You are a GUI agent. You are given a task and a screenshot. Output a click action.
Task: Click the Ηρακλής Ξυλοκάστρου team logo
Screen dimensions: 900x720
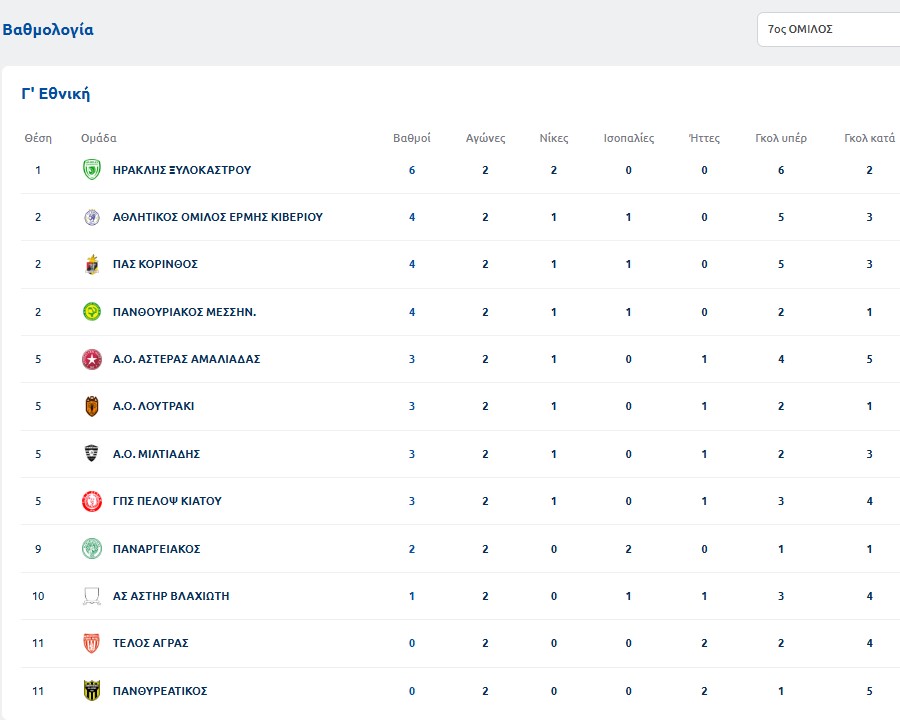click(x=92, y=170)
